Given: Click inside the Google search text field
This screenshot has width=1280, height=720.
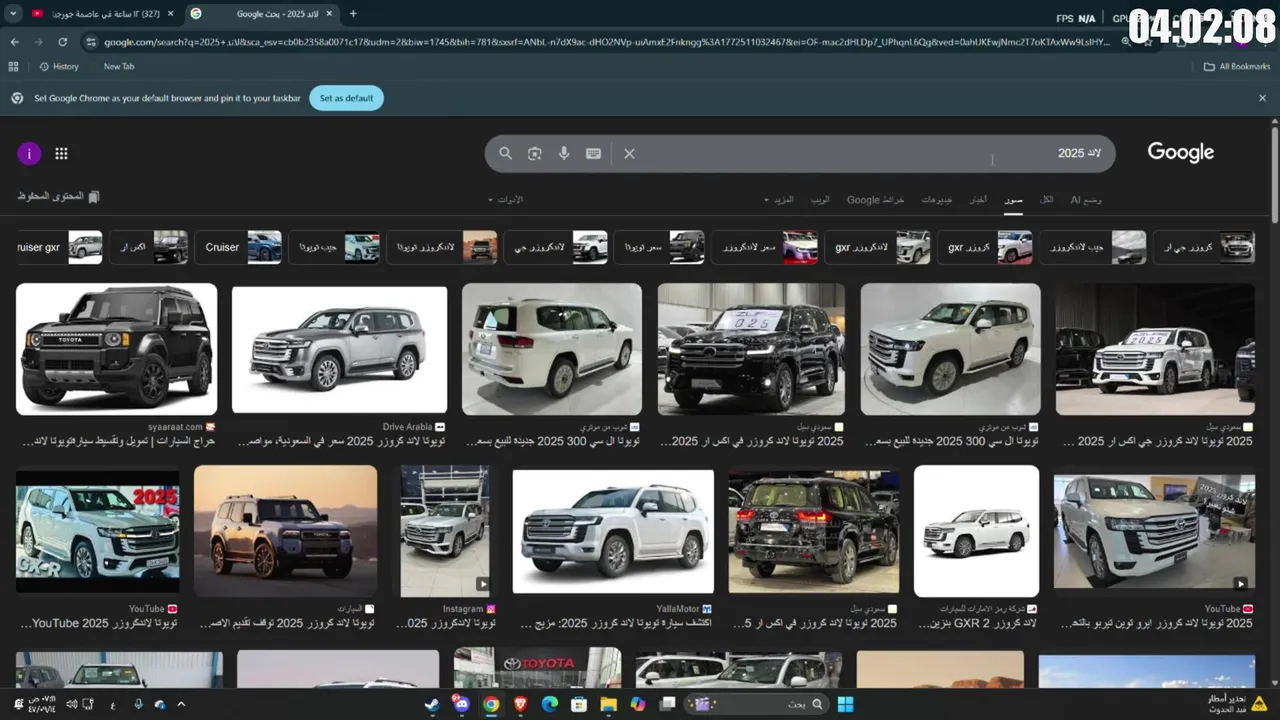Looking at the screenshot, I should pyautogui.click(x=870, y=153).
